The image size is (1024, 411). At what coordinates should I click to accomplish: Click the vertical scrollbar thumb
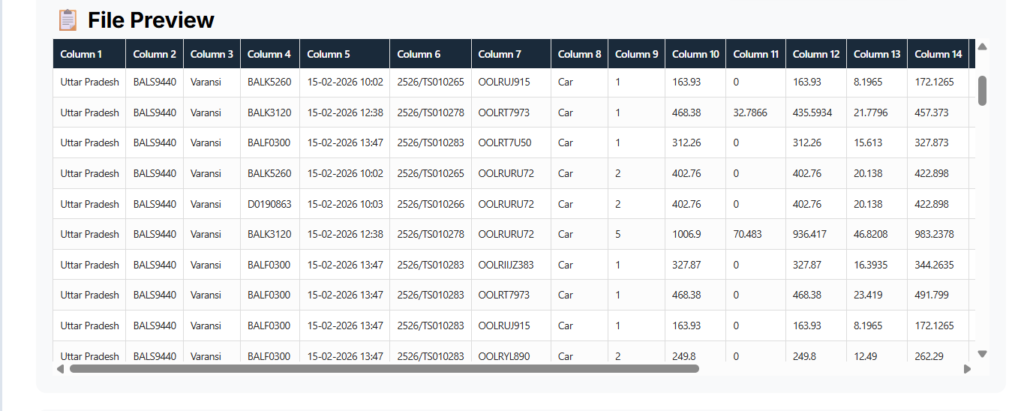982,90
